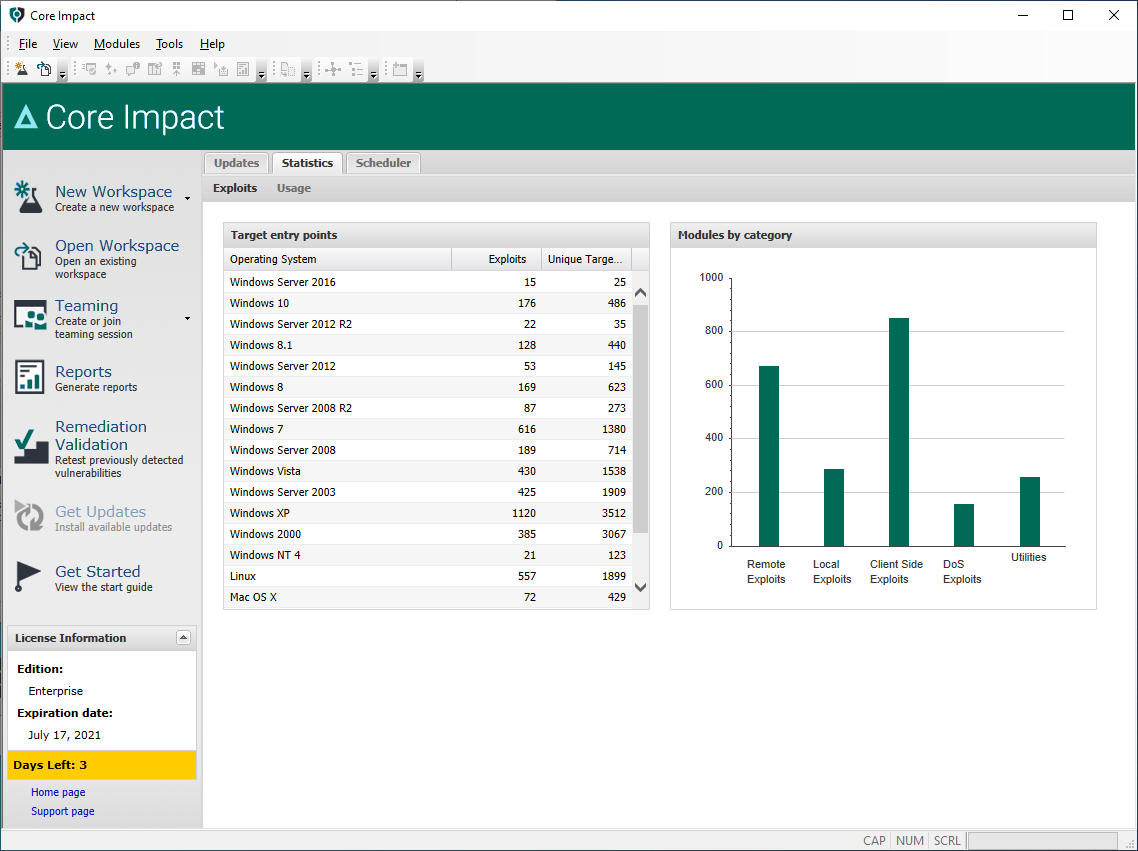
Task: Expand the New Workspace dropdown arrow
Action: pos(188,198)
